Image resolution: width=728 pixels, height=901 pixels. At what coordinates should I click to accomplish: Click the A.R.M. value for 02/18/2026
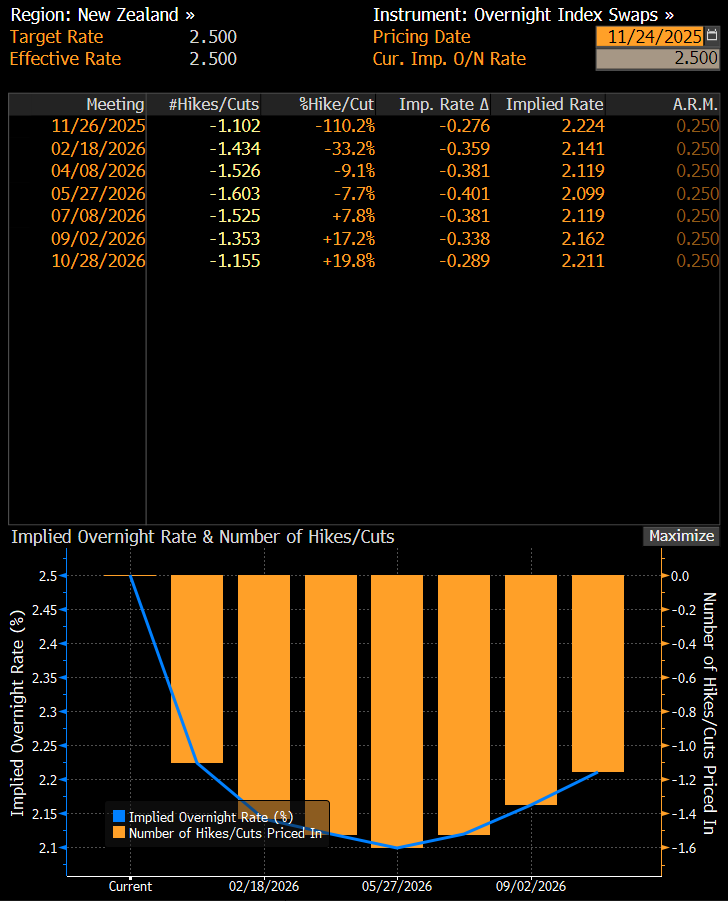coord(697,148)
